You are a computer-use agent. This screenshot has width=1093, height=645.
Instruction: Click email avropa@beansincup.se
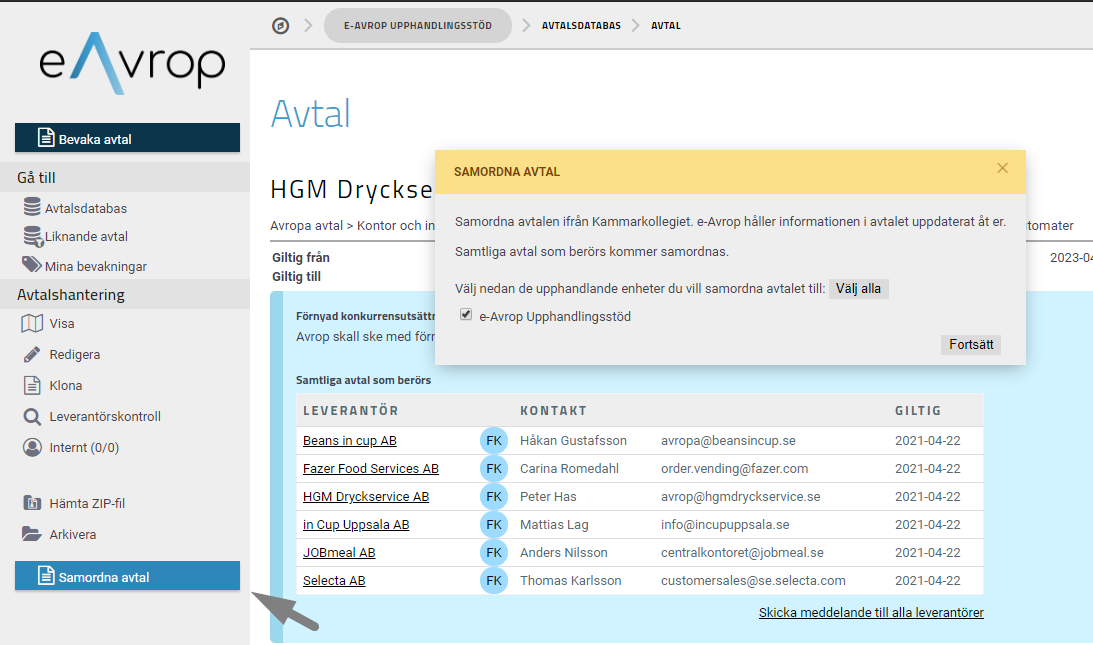(x=728, y=441)
